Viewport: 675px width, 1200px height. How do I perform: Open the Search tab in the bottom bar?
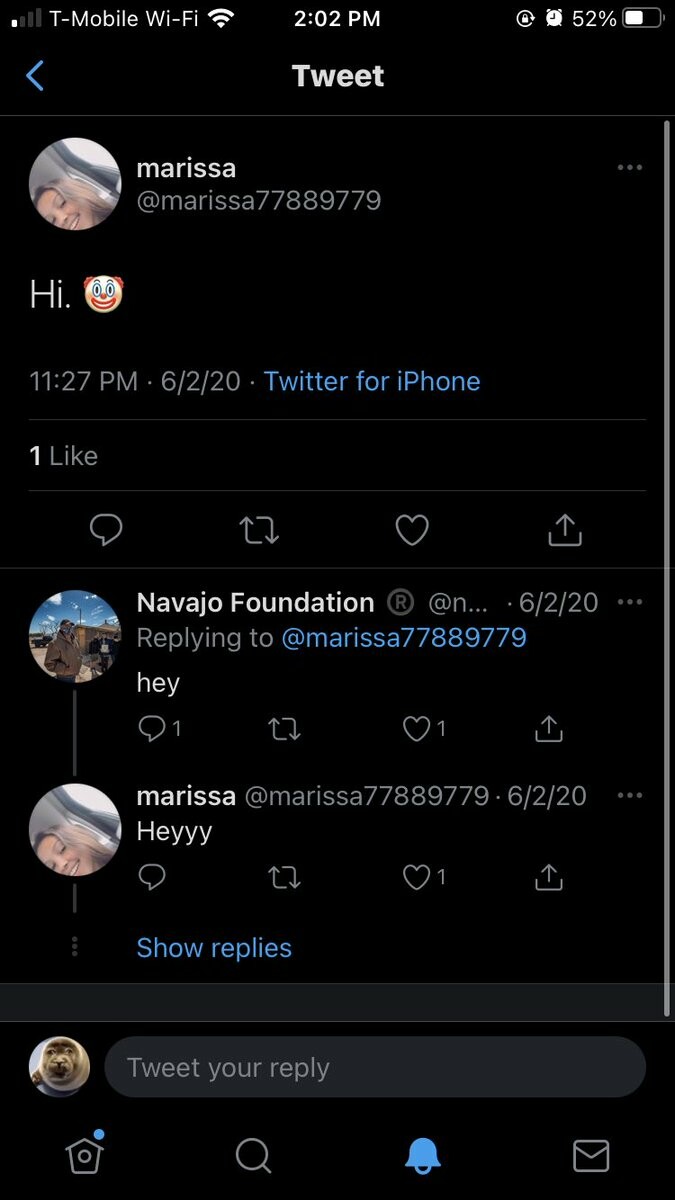(253, 1155)
